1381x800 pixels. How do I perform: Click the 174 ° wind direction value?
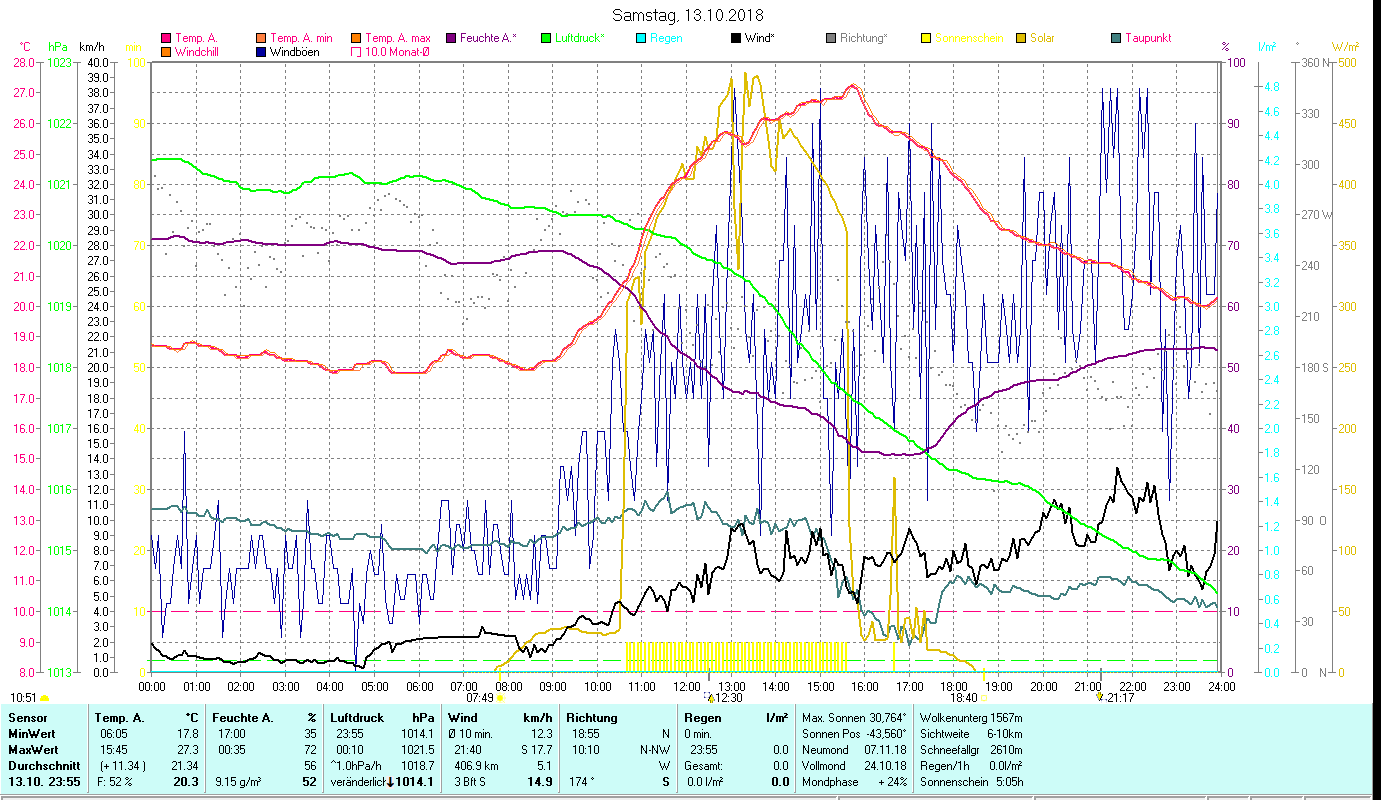tap(581, 782)
